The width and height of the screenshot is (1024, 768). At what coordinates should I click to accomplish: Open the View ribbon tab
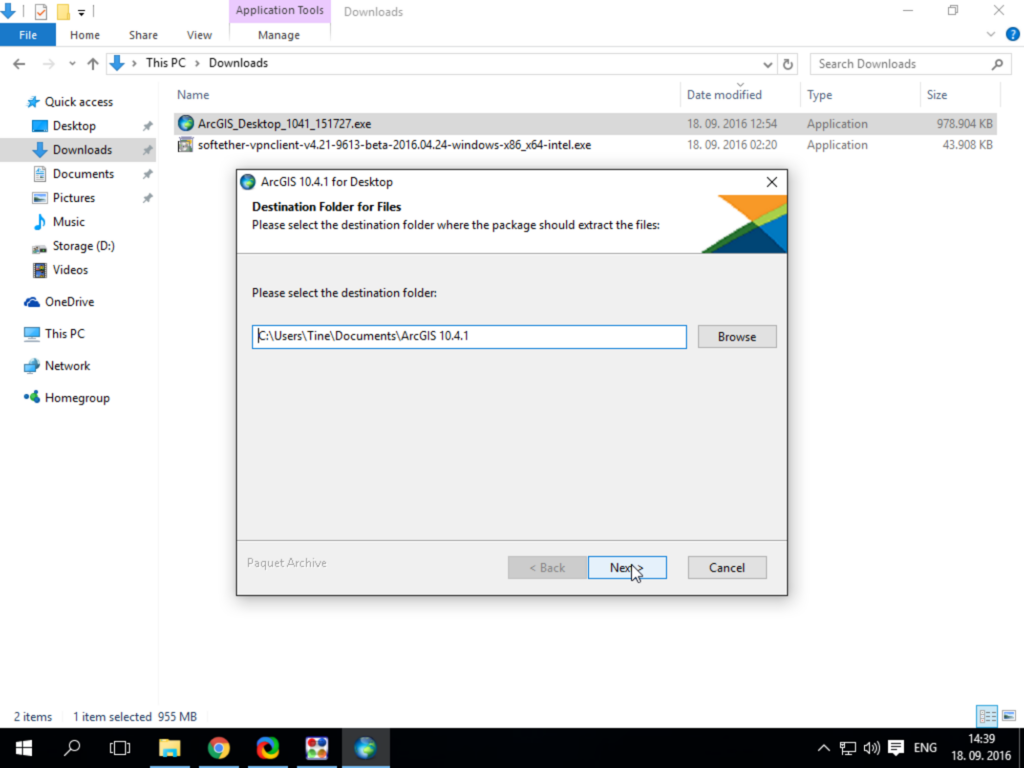[x=199, y=35]
